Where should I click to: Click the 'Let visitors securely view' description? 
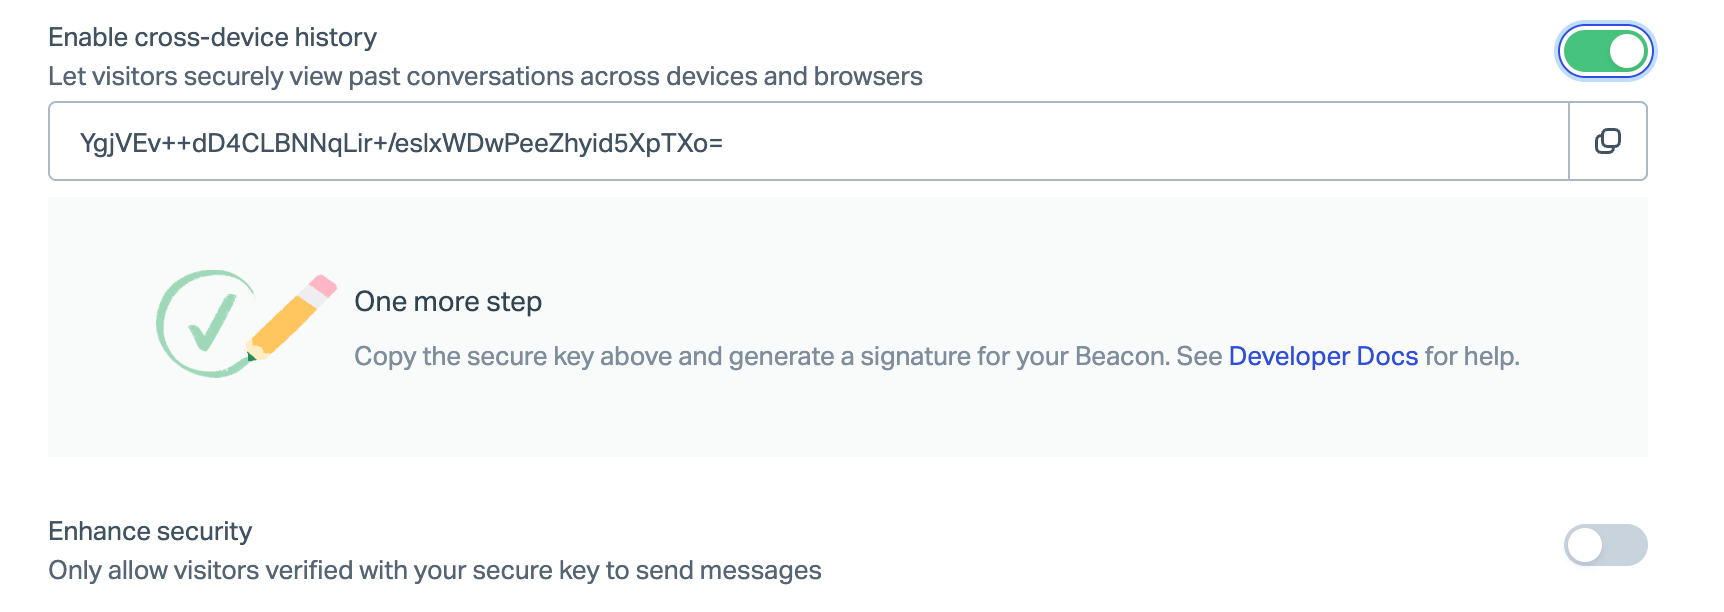pos(485,76)
